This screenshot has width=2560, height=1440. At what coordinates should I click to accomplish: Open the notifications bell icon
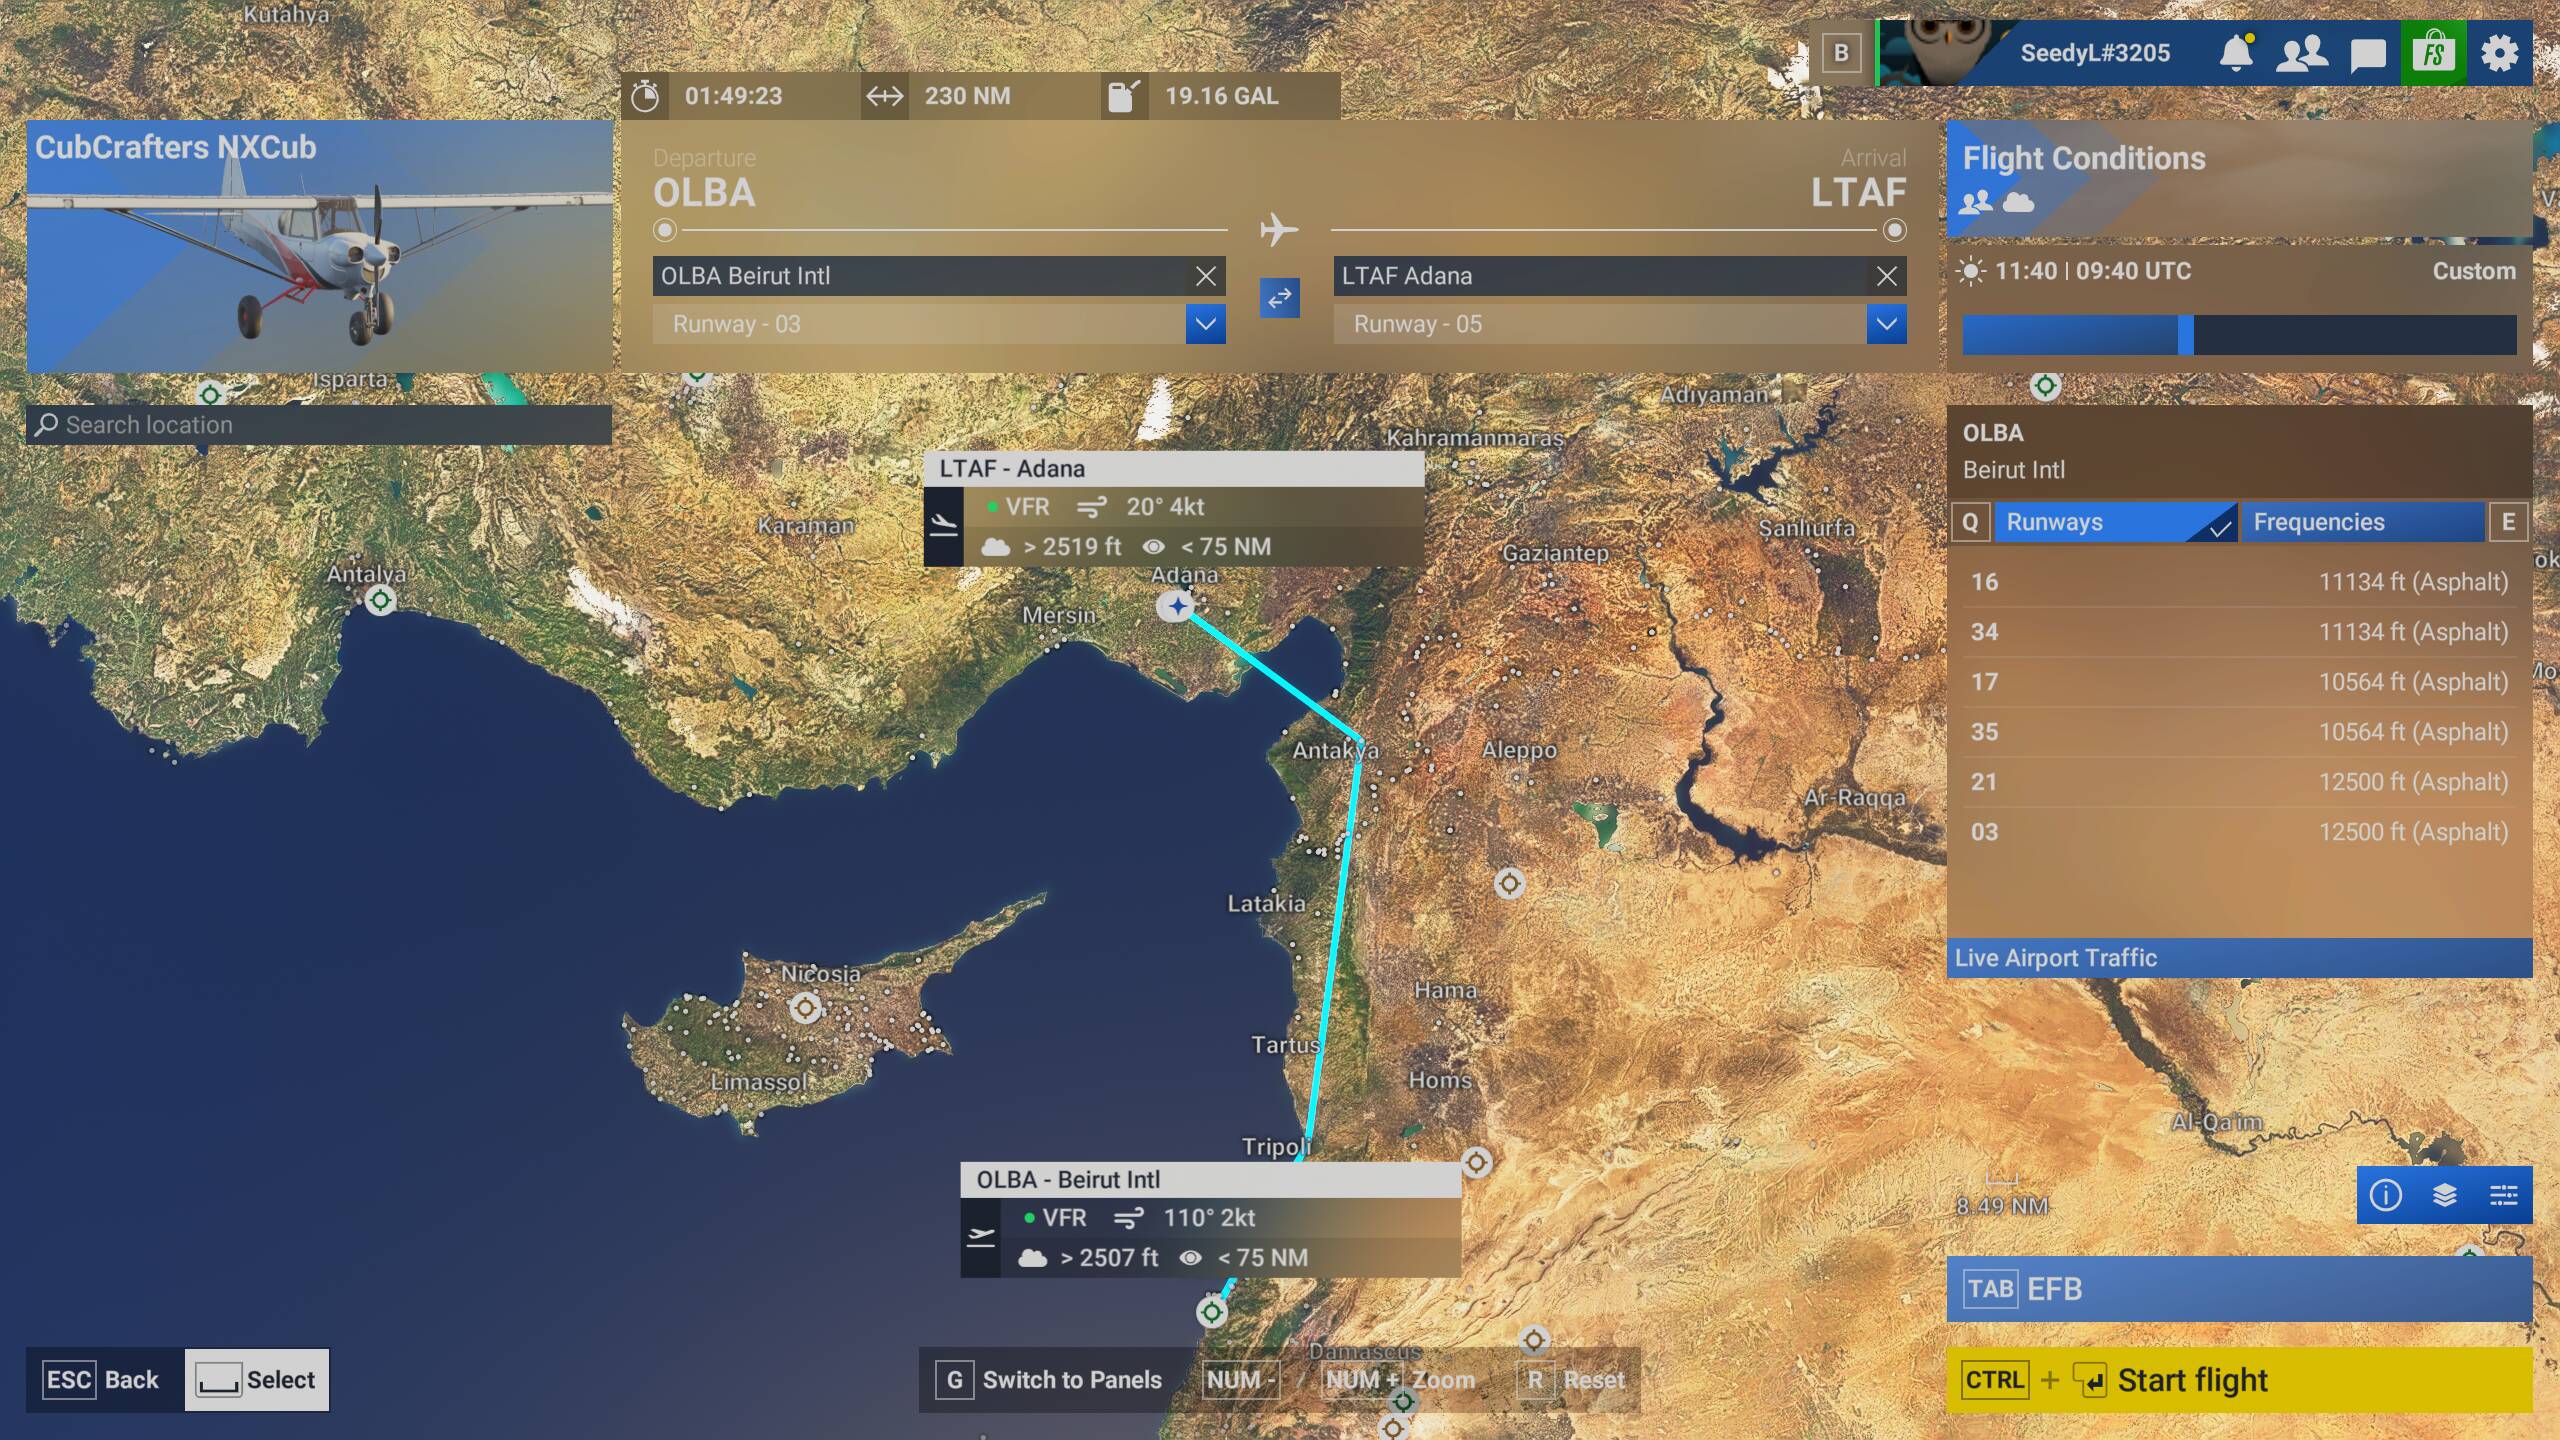click(2236, 53)
